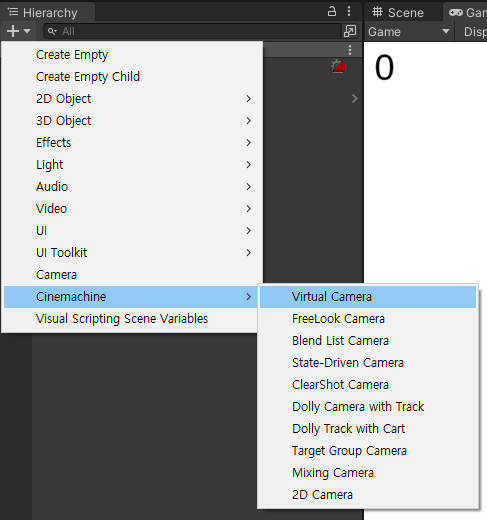Open the Game view mode dropdown
The width and height of the screenshot is (487, 520).
point(409,32)
